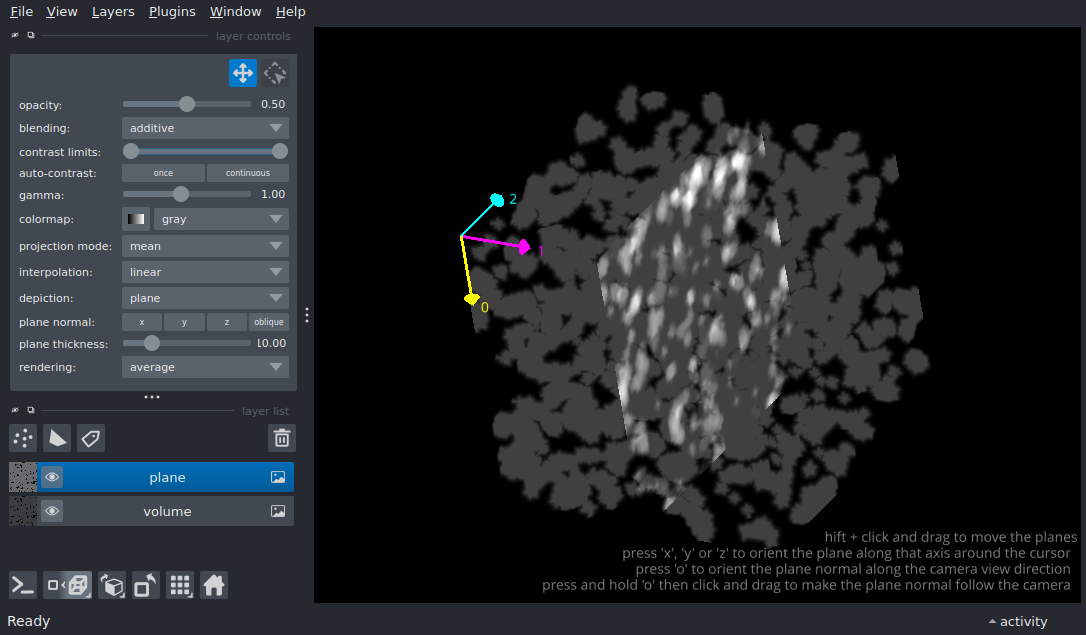This screenshot has height=635, width=1086.
Task: Toggle 2D/3D display mode button
Action: [x=69, y=585]
